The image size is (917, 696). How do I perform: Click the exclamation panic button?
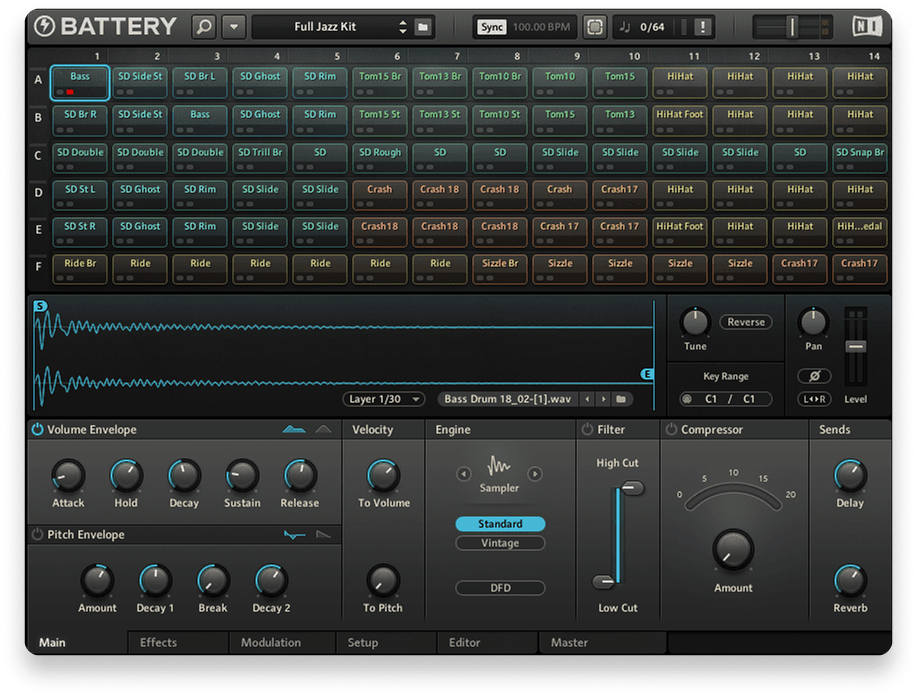704,27
